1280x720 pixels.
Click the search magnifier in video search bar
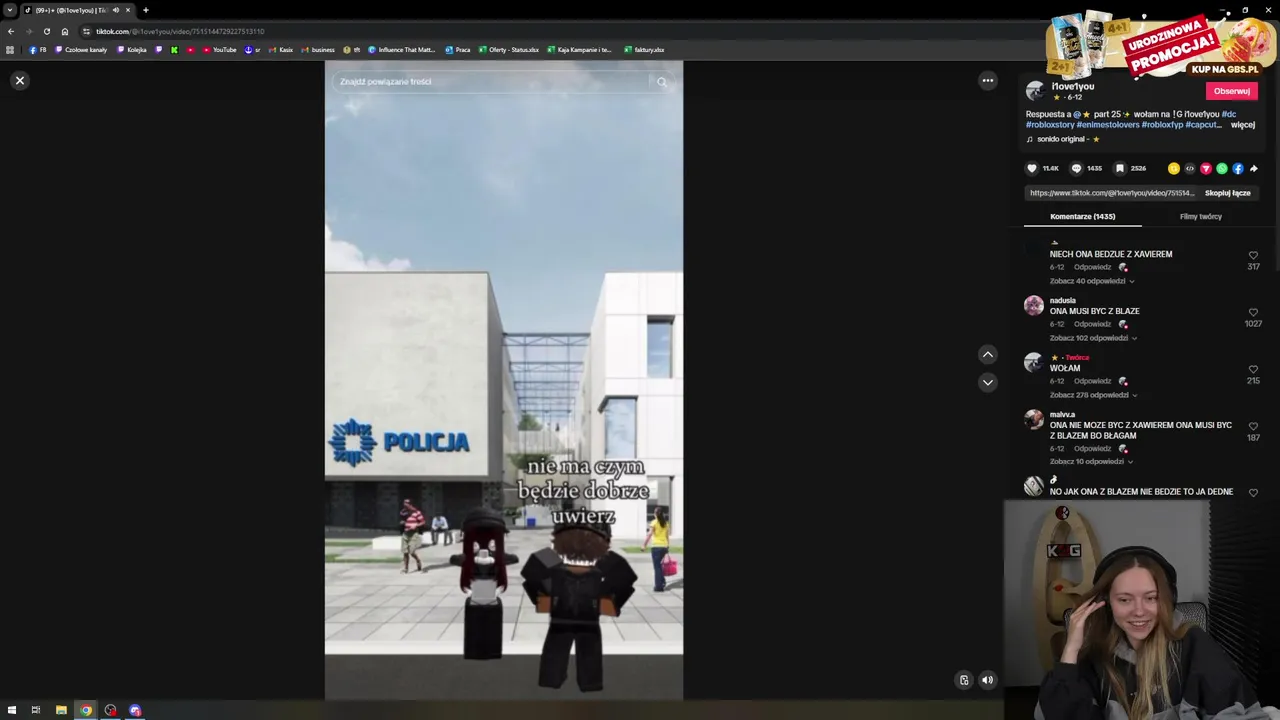662,82
